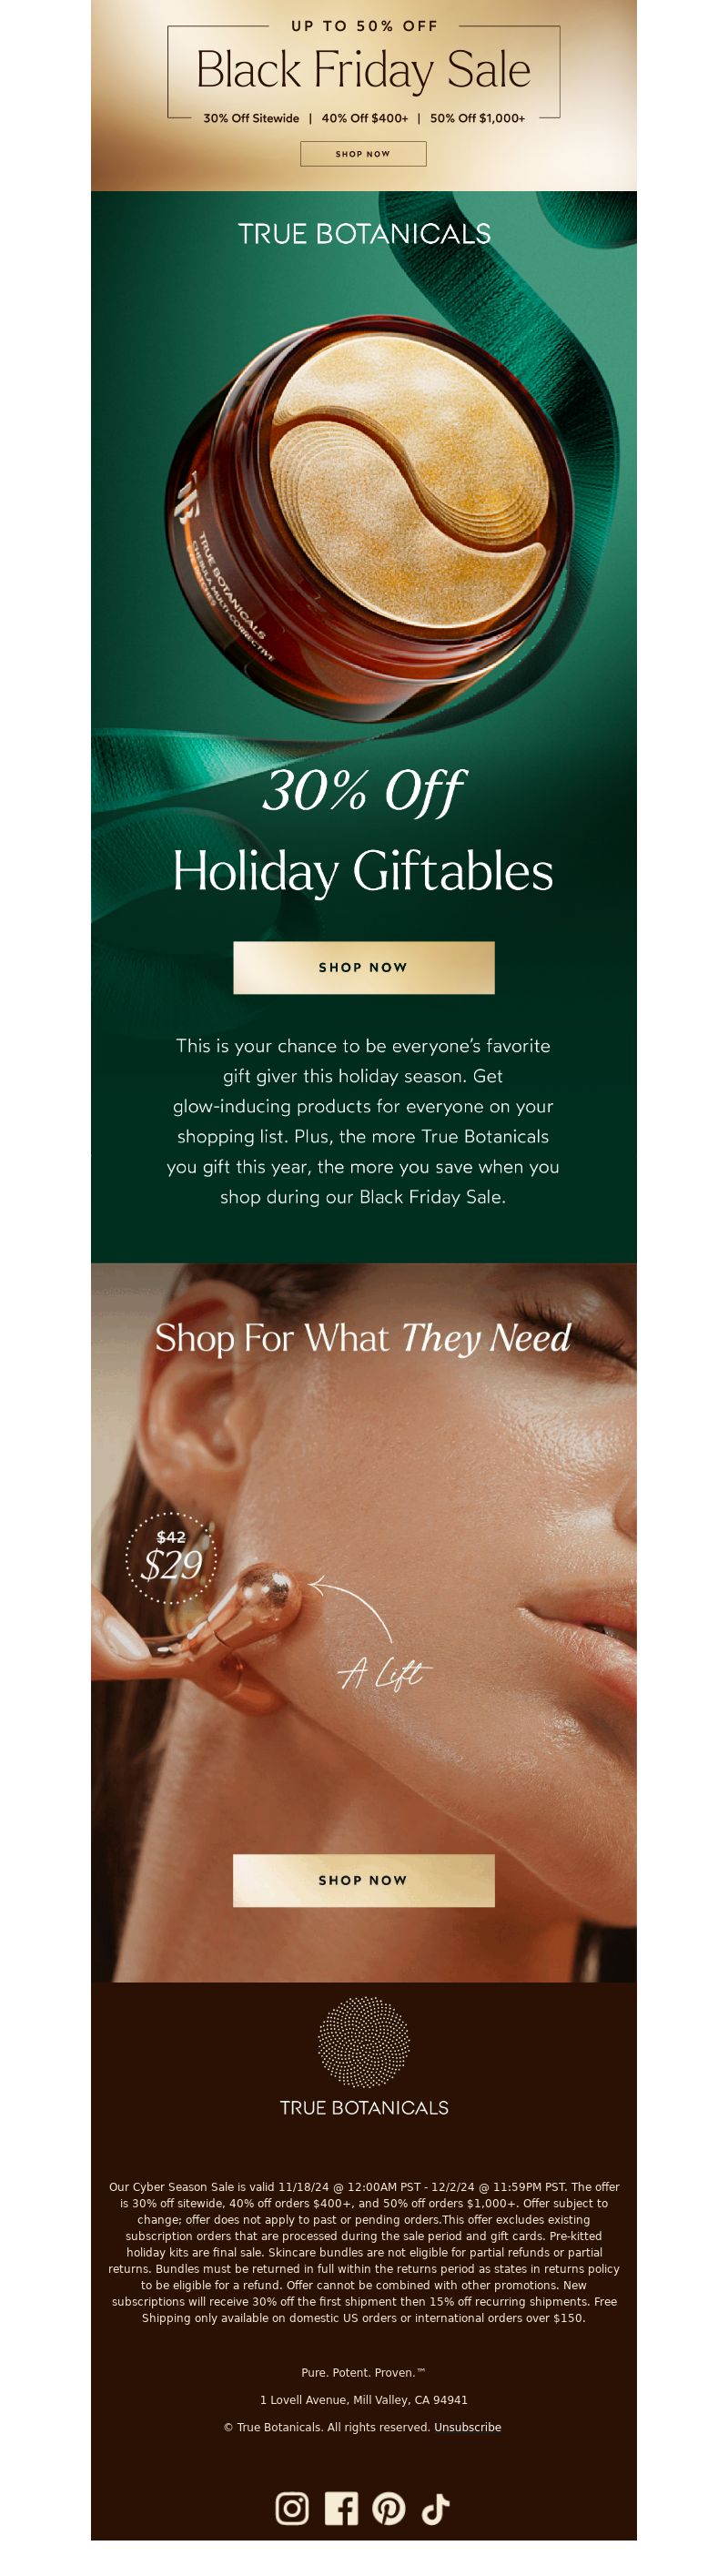
Task: Open the Facebook social icon
Action: (x=341, y=2508)
